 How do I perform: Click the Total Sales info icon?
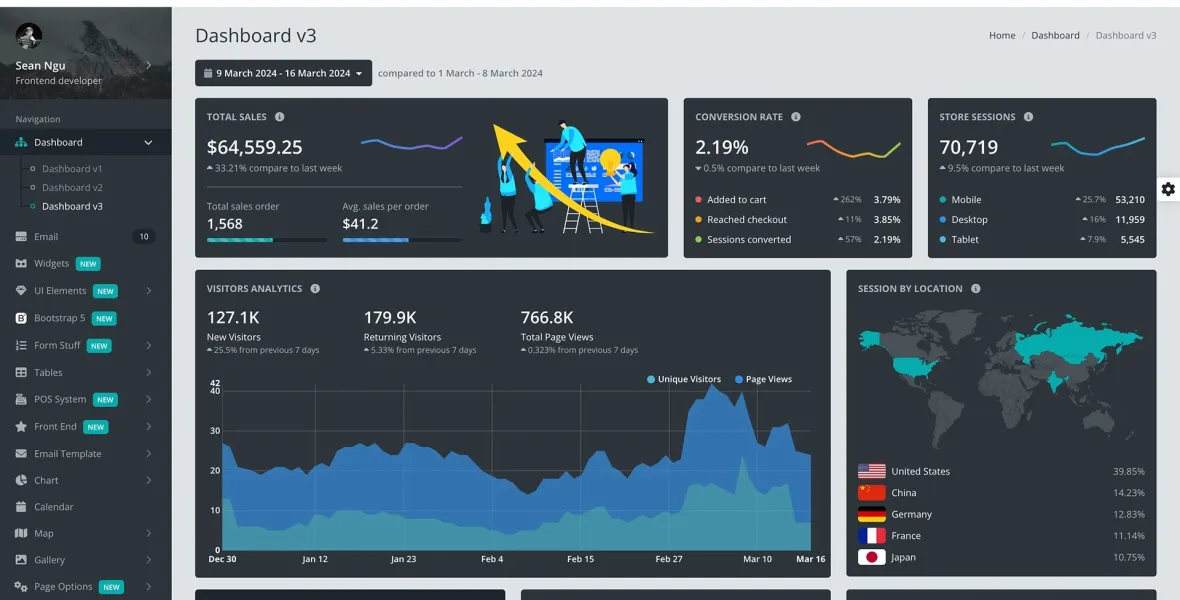(x=279, y=117)
